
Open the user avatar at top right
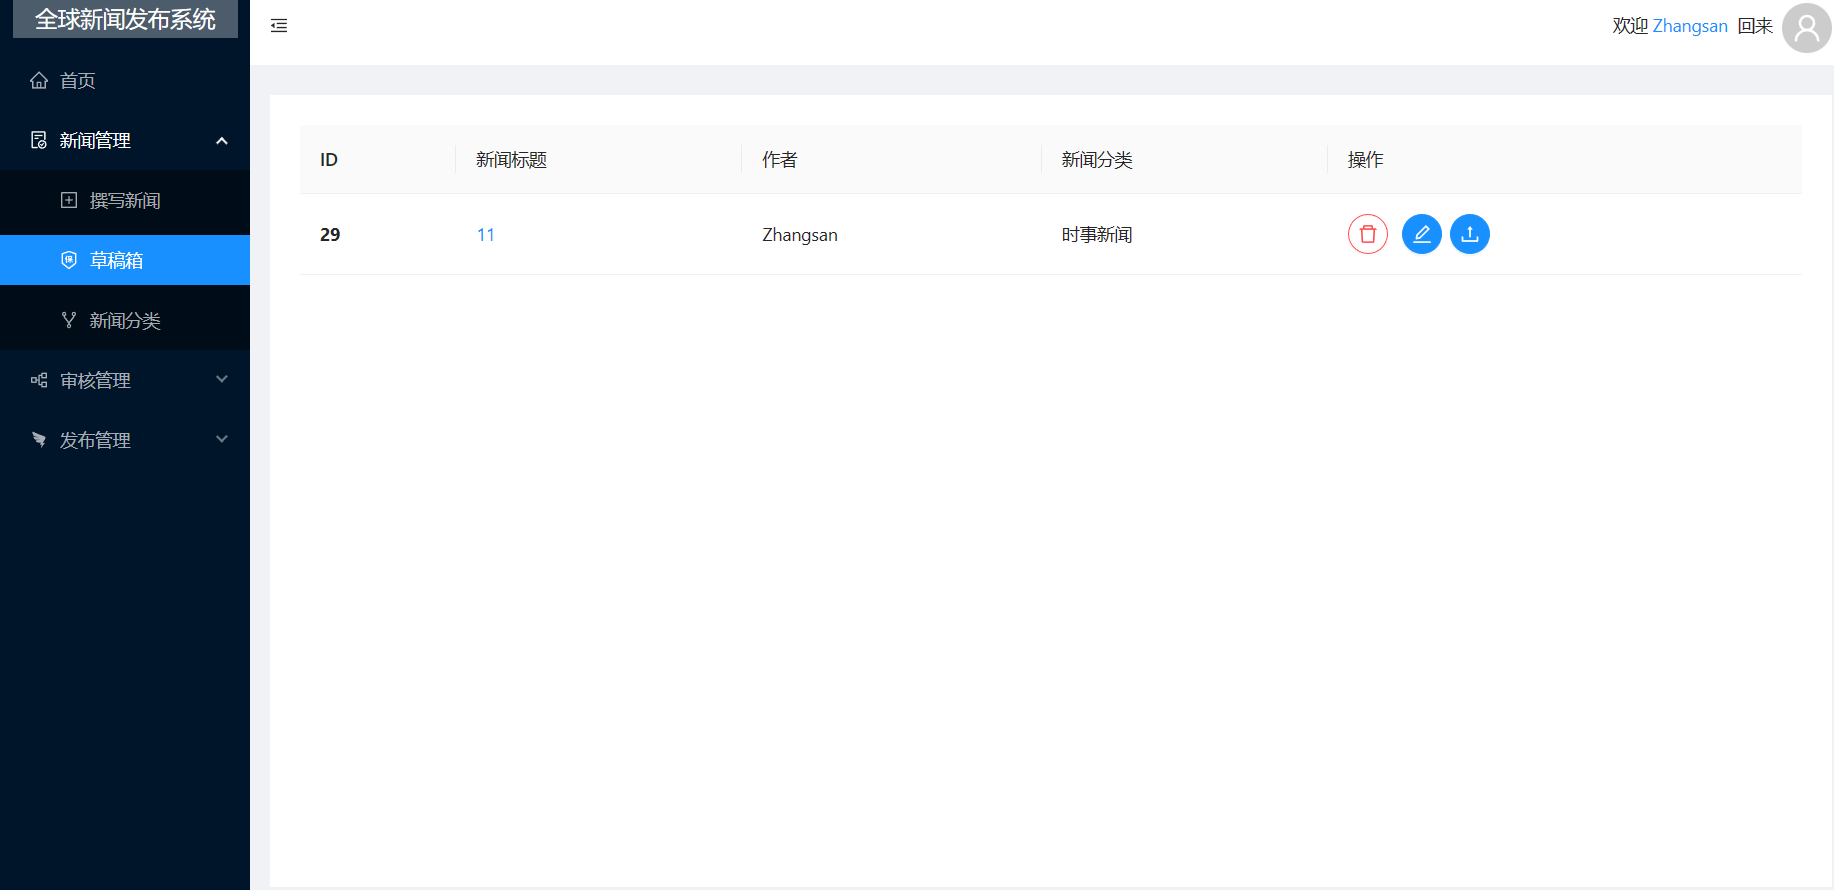(1806, 28)
